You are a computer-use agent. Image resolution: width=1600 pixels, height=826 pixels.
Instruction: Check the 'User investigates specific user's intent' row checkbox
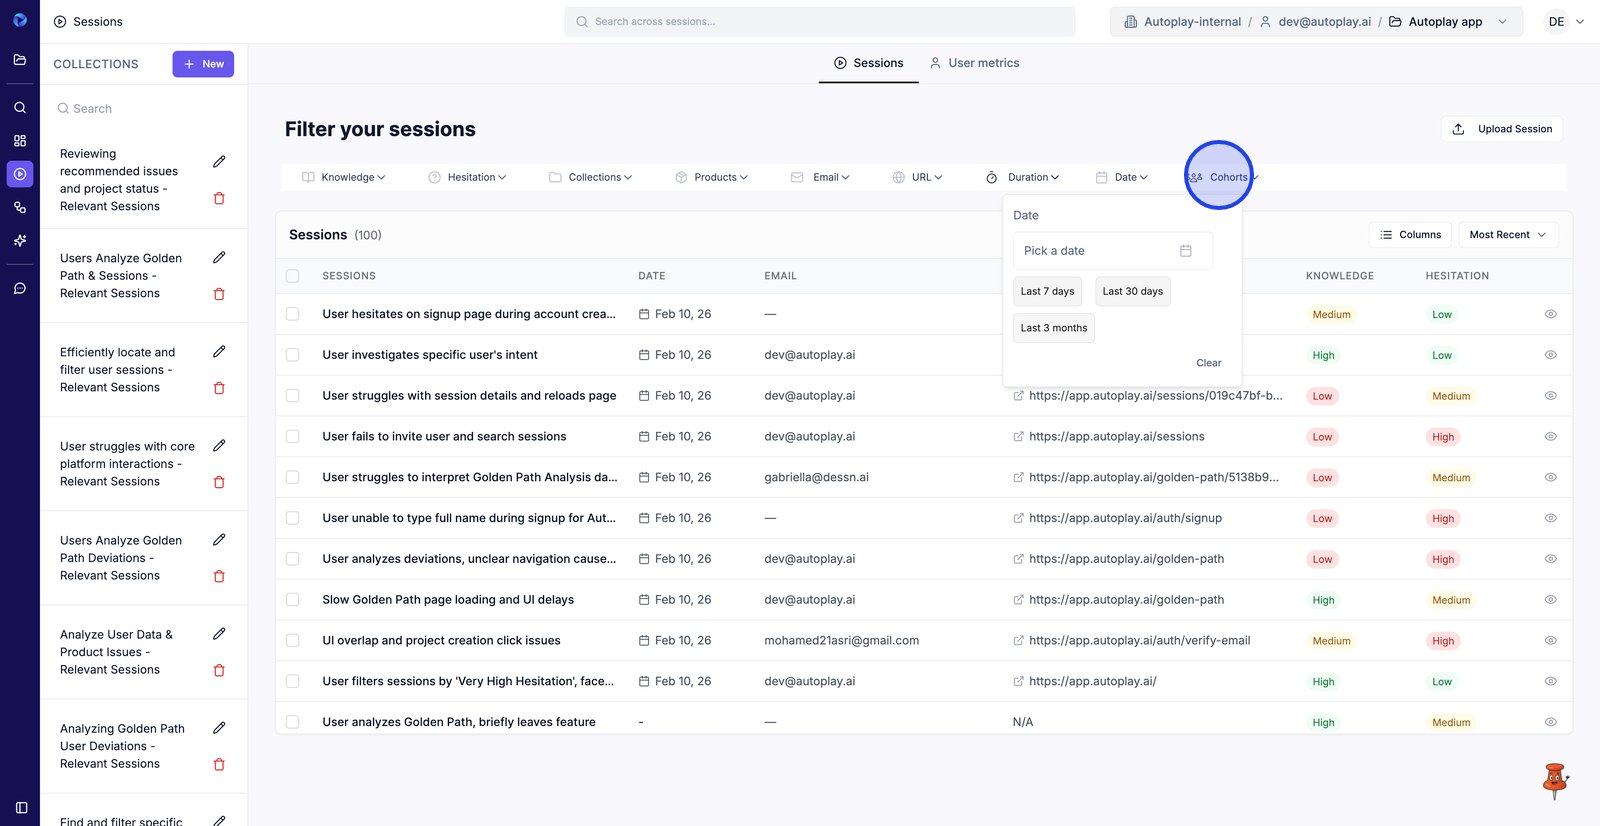click(x=293, y=355)
